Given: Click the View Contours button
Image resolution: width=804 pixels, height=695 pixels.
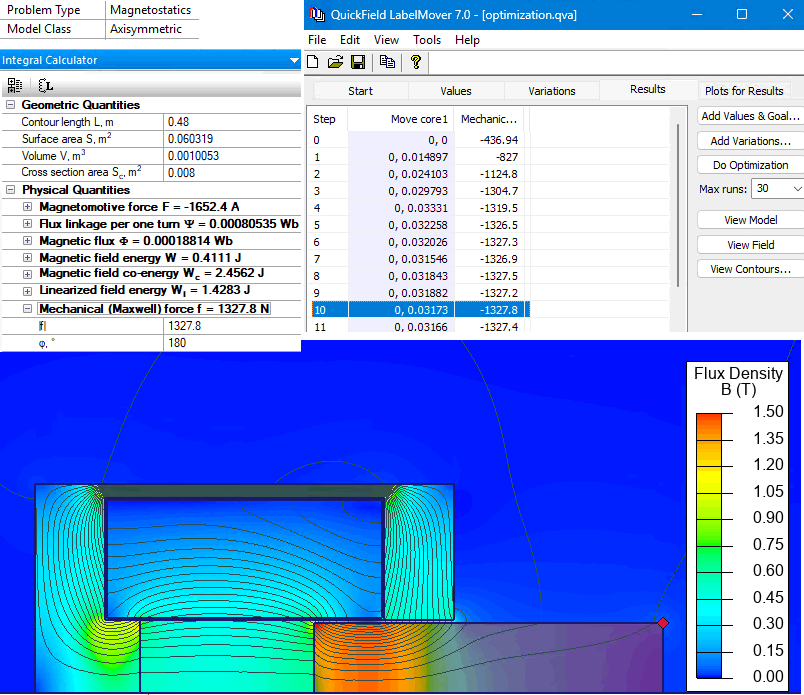Looking at the screenshot, I should [751, 269].
